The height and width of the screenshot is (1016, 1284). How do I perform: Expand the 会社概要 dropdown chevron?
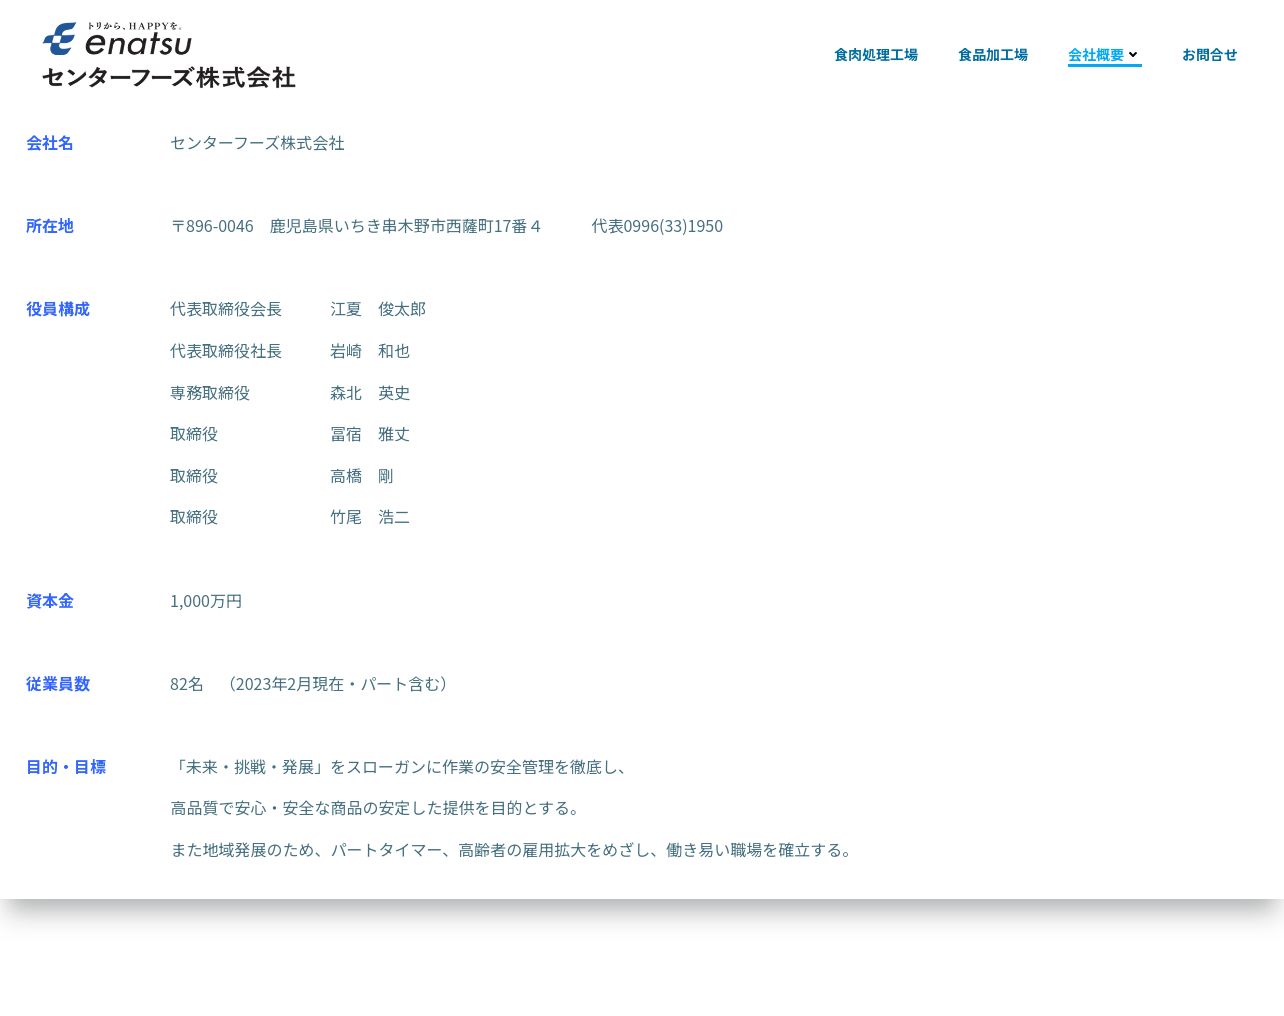1133,55
